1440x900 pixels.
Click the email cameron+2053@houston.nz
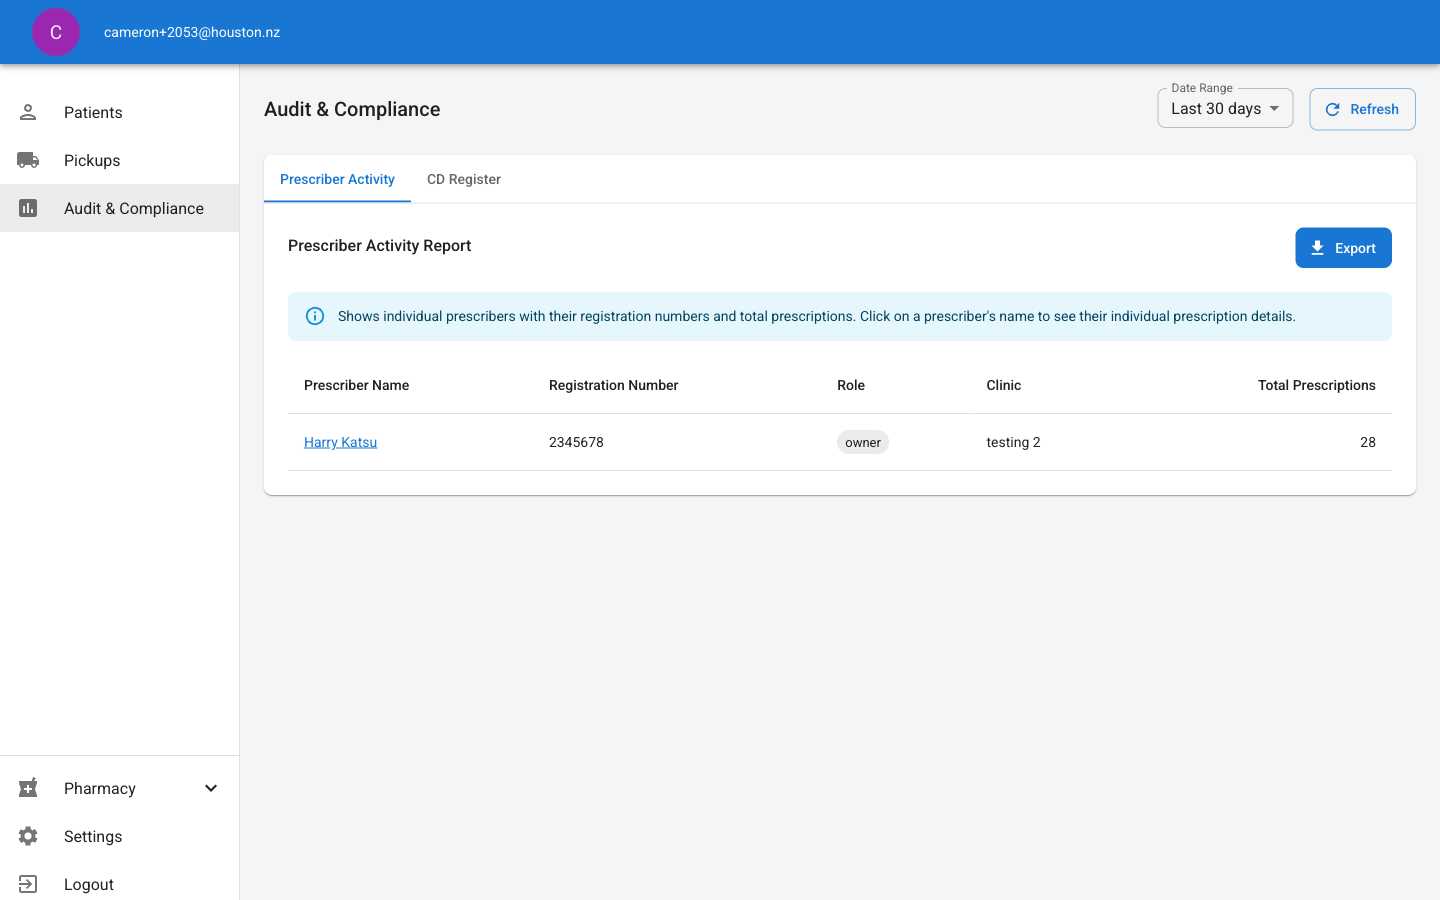point(192,32)
